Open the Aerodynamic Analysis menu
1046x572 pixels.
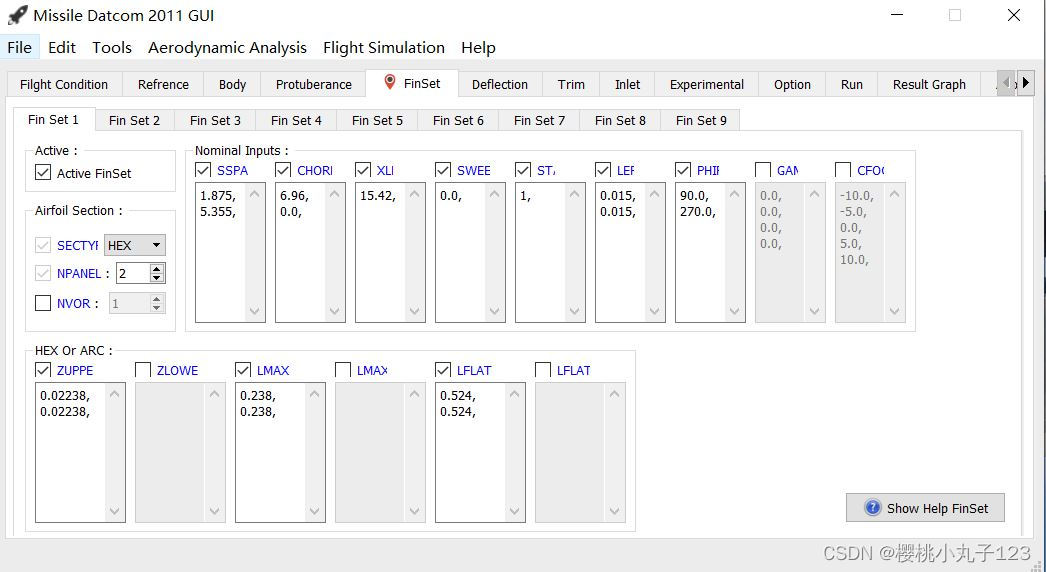pyautogui.click(x=227, y=47)
